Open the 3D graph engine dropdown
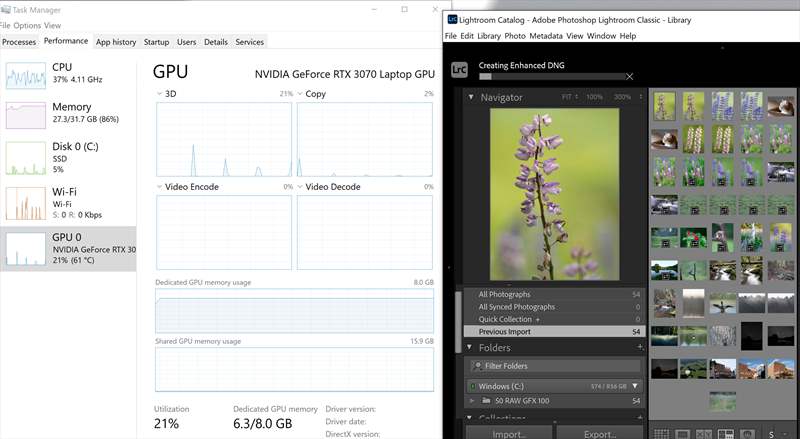The height and width of the screenshot is (439, 800). click(x=160, y=94)
